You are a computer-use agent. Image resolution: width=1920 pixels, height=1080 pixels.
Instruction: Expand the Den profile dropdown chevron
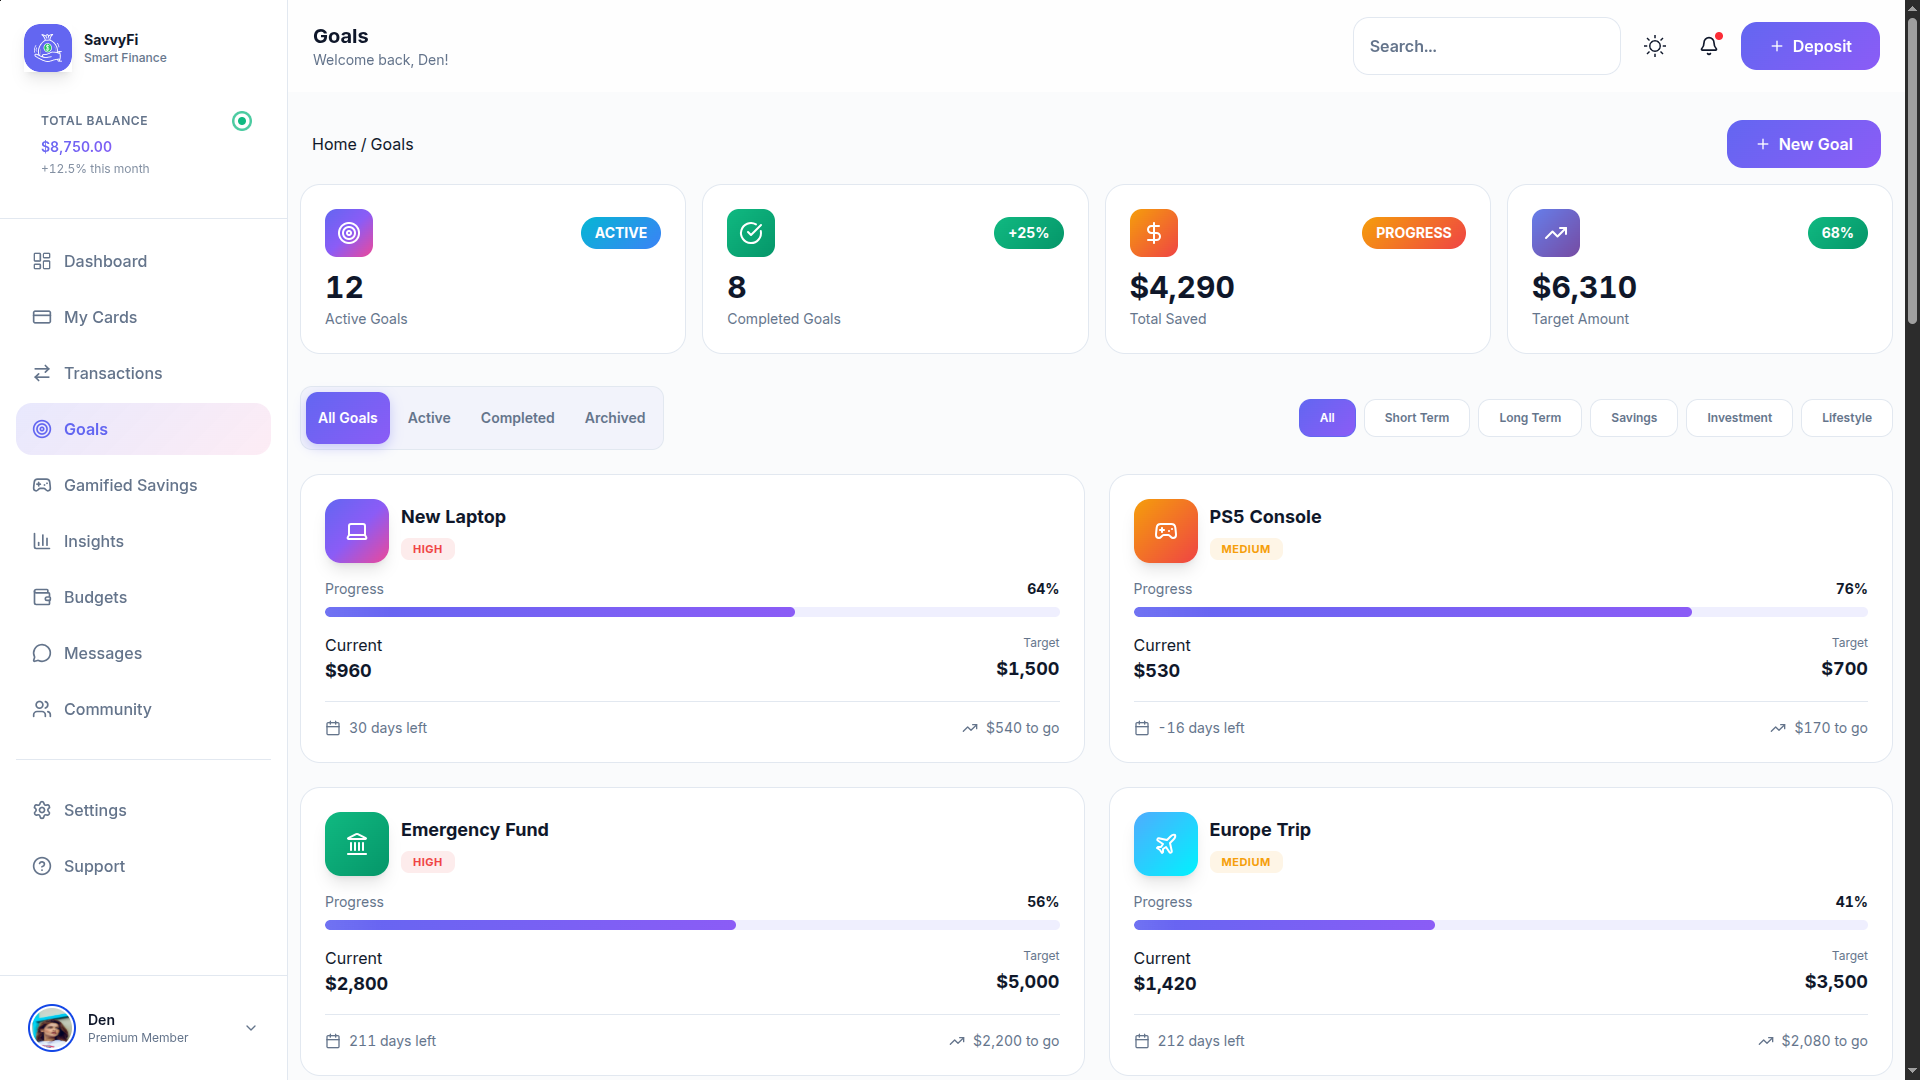point(251,1028)
